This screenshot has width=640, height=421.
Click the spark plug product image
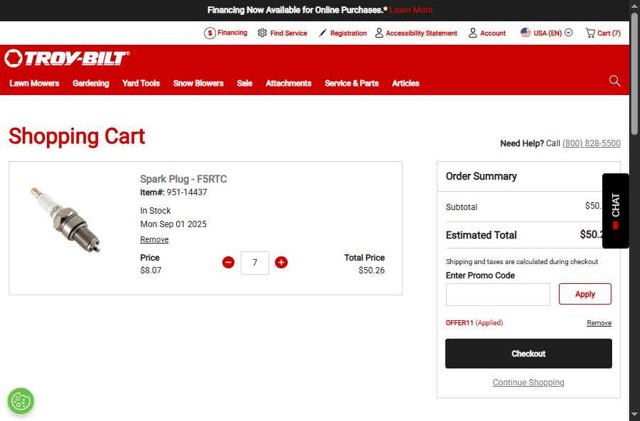[x=66, y=220]
